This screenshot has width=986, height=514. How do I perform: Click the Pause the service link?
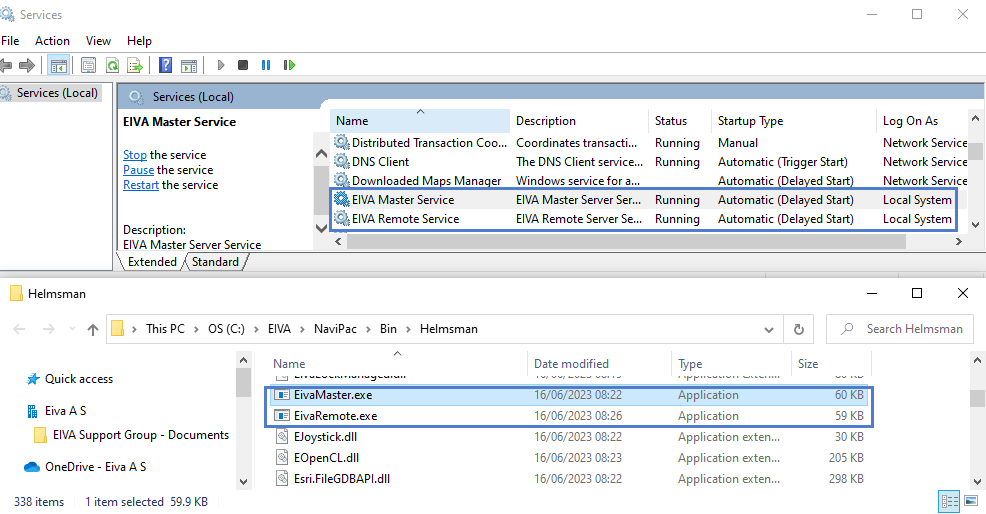pyautogui.click(x=138, y=170)
